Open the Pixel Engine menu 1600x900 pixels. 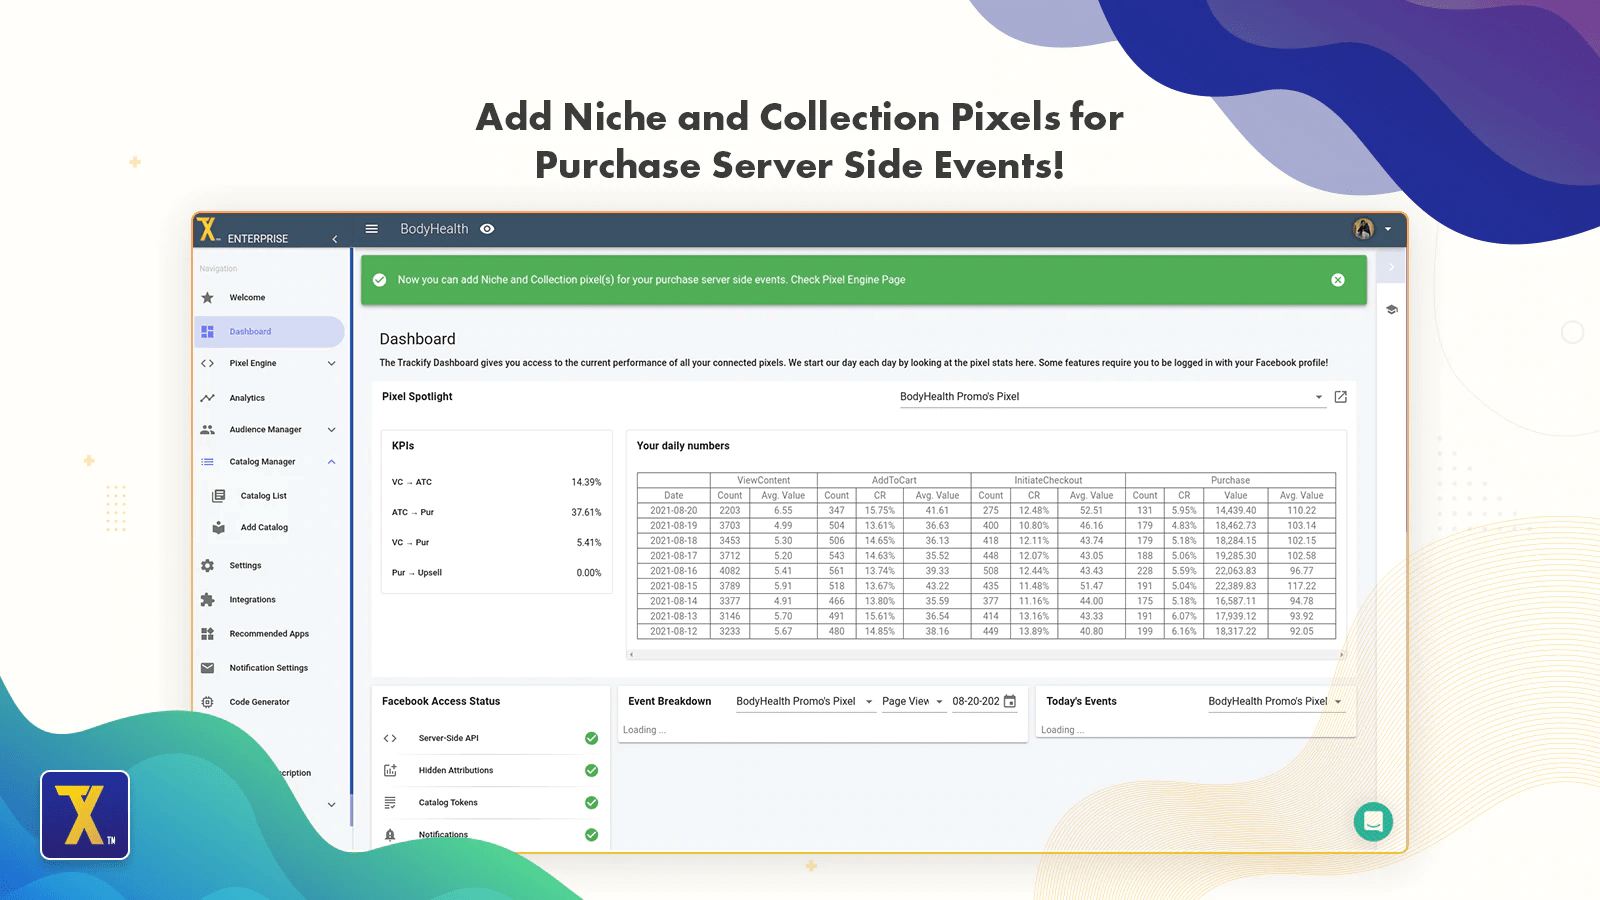click(x=253, y=364)
